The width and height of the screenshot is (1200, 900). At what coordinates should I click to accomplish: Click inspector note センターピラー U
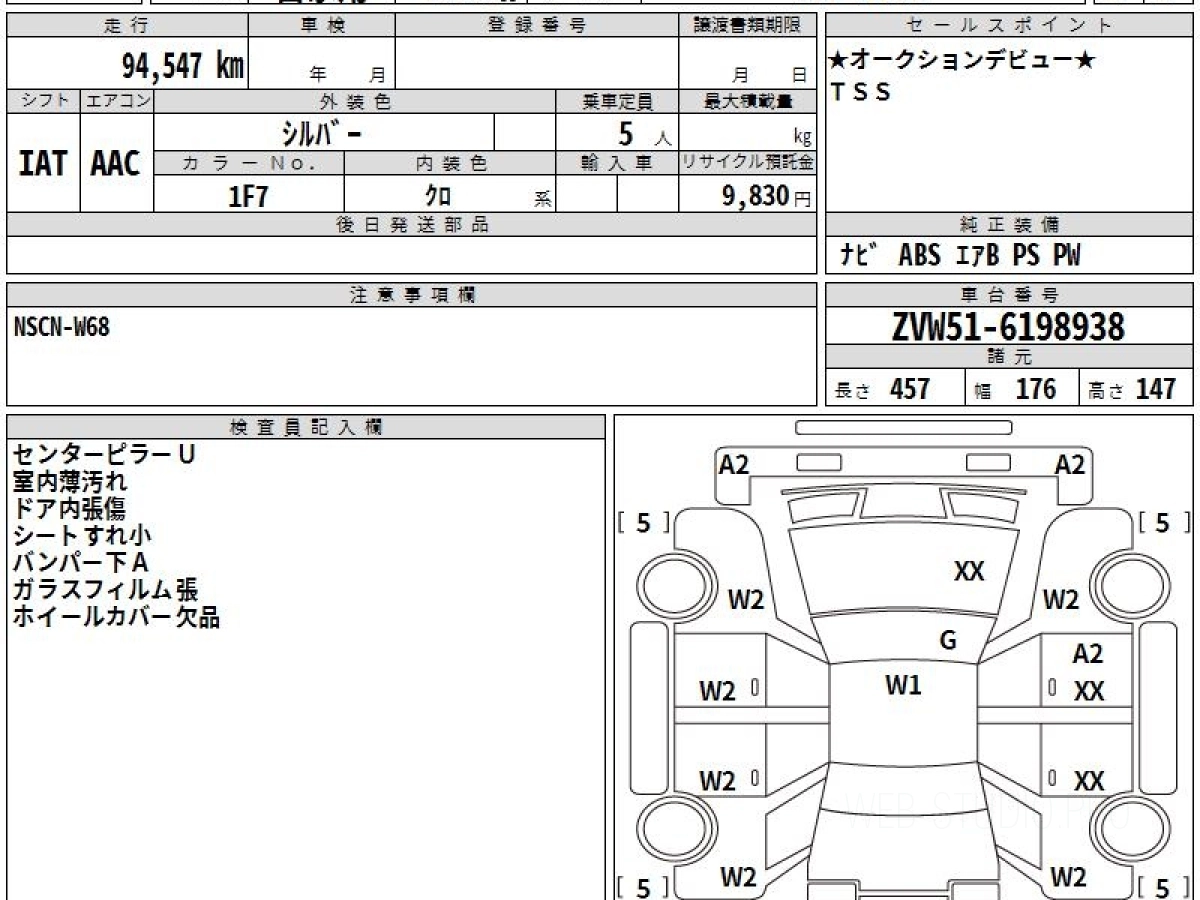[x=104, y=454]
